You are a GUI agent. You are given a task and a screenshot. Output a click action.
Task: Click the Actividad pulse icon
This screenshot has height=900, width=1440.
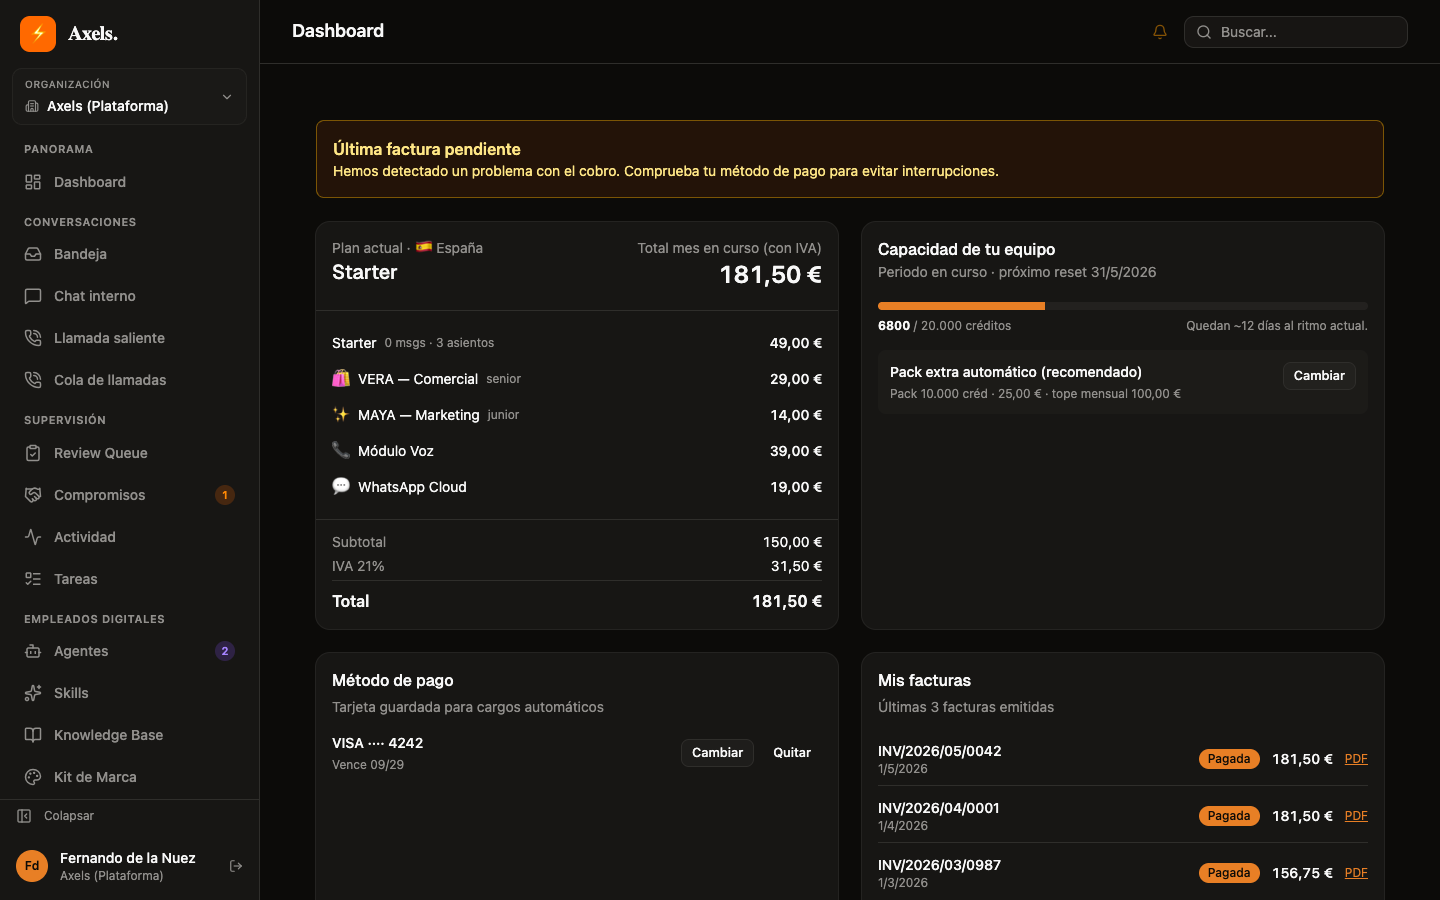click(x=33, y=537)
